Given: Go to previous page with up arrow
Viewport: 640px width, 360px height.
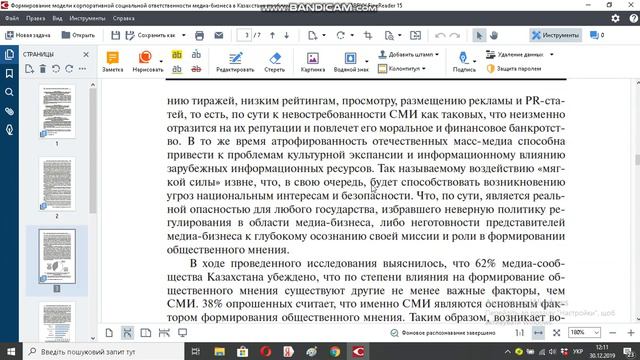Looking at the screenshot, I should coord(272,36).
